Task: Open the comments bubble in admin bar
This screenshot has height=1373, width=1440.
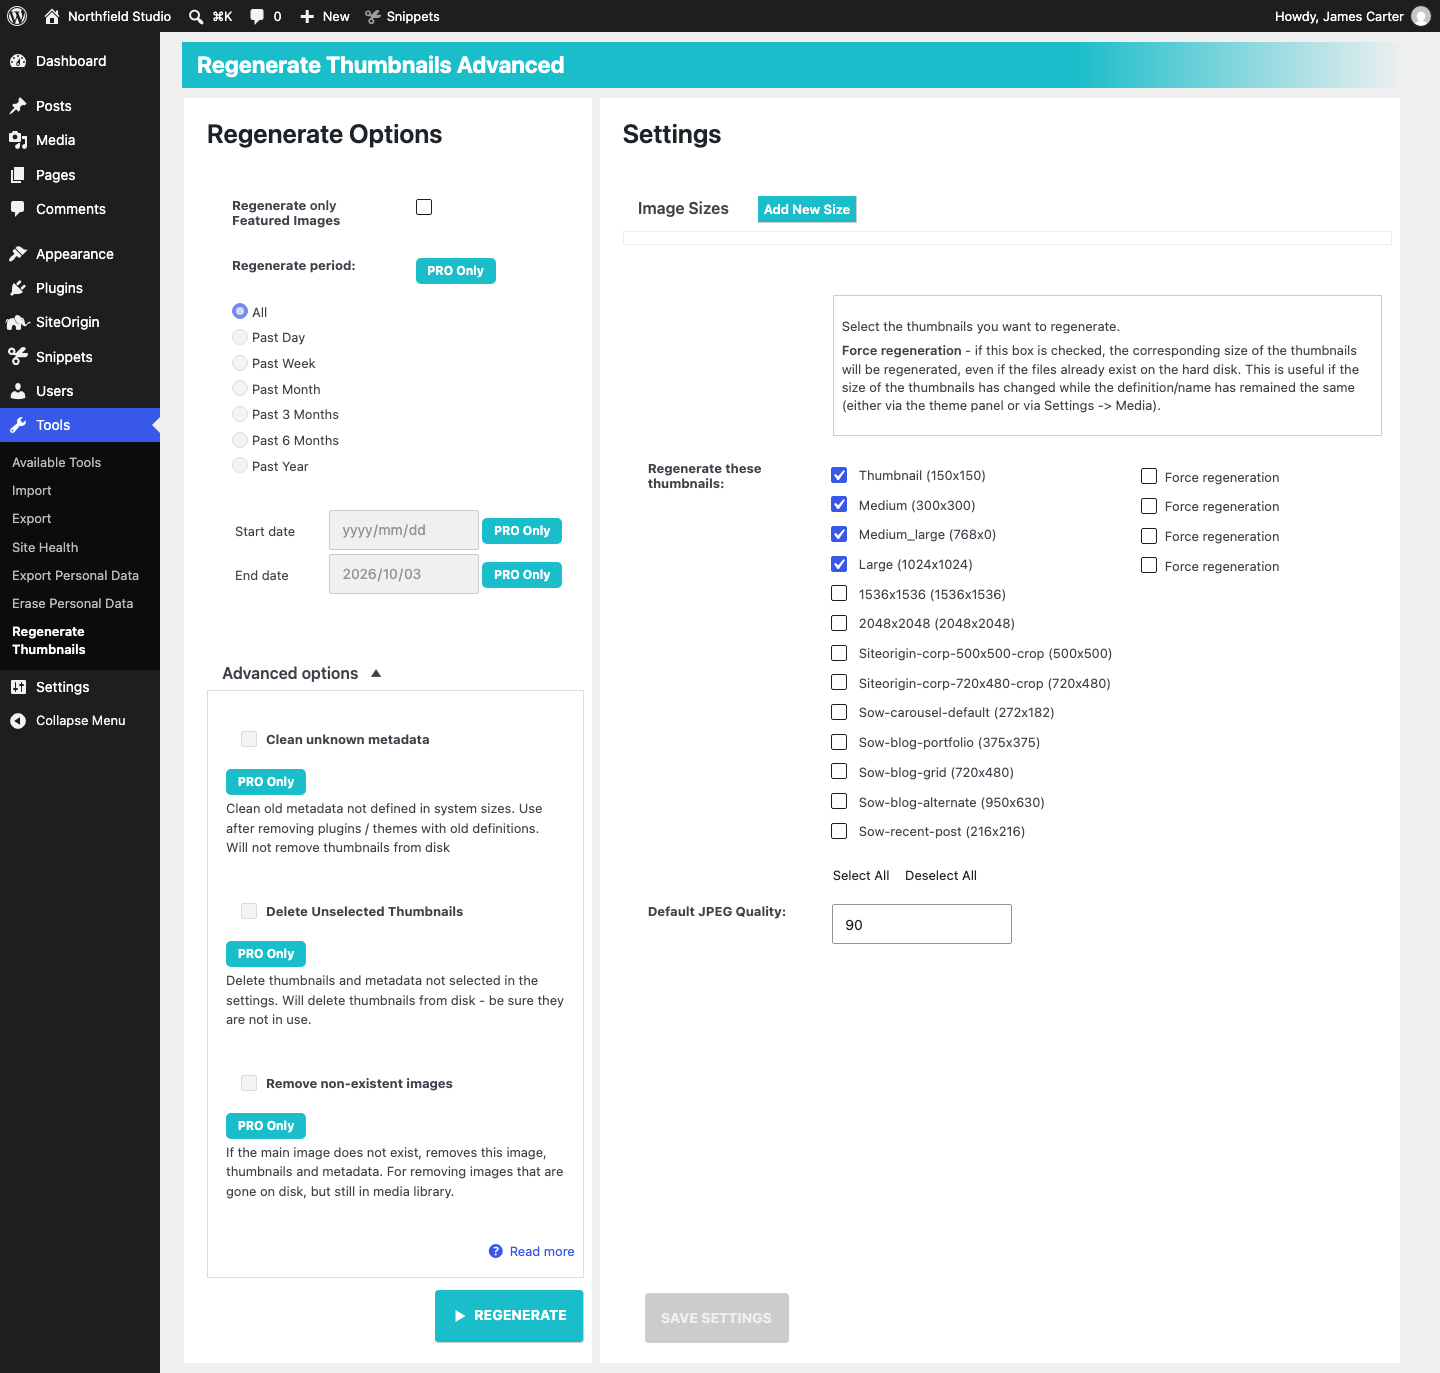Action: pos(257,16)
